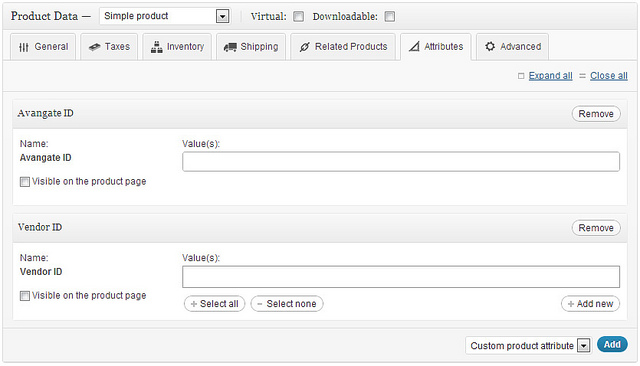Collapse the Vendor ID attribute header

tap(320, 228)
